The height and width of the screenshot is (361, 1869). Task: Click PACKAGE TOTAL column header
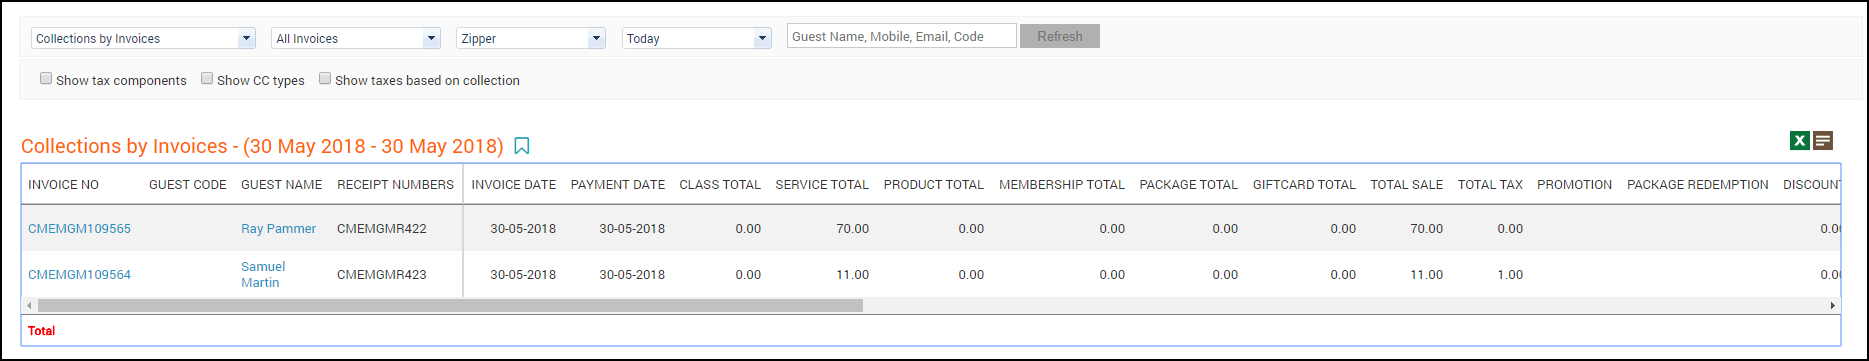tap(1189, 185)
